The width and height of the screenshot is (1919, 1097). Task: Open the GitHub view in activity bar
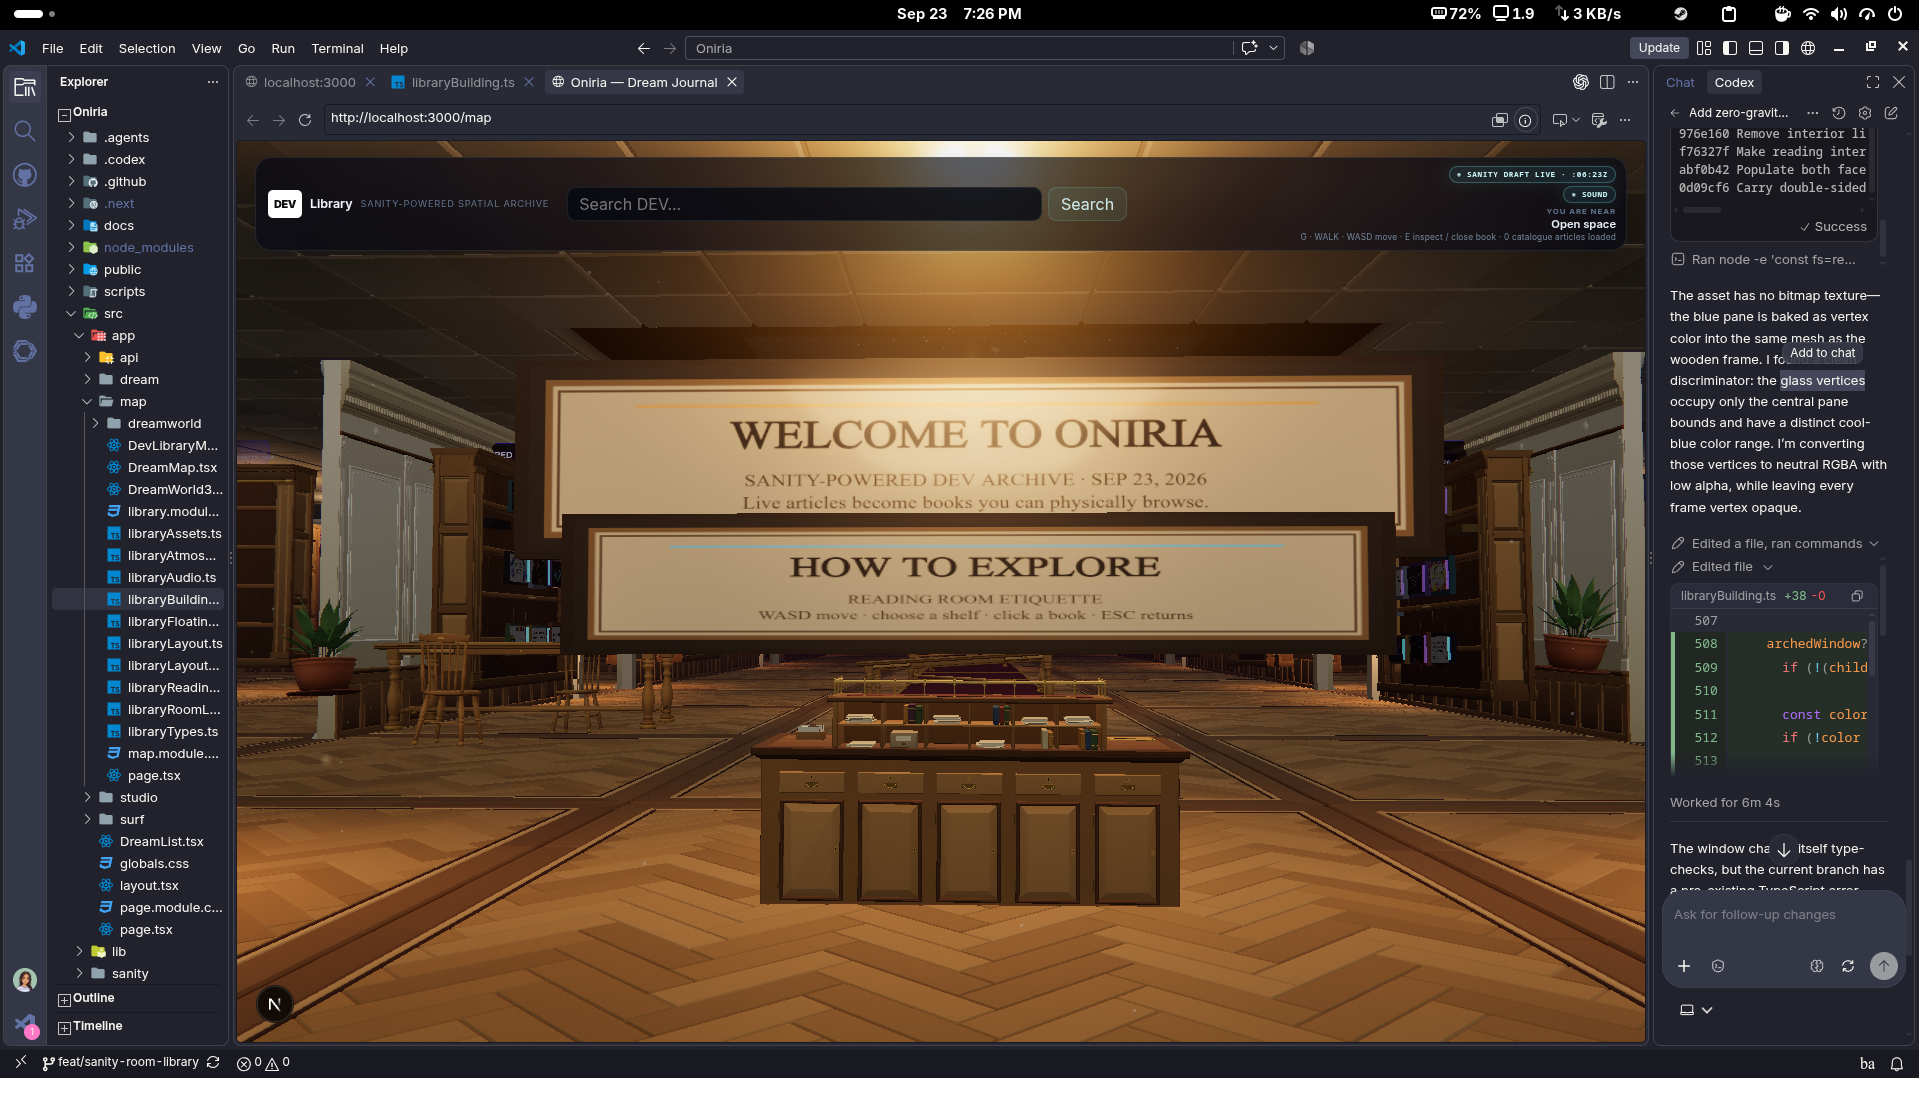pyautogui.click(x=25, y=175)
